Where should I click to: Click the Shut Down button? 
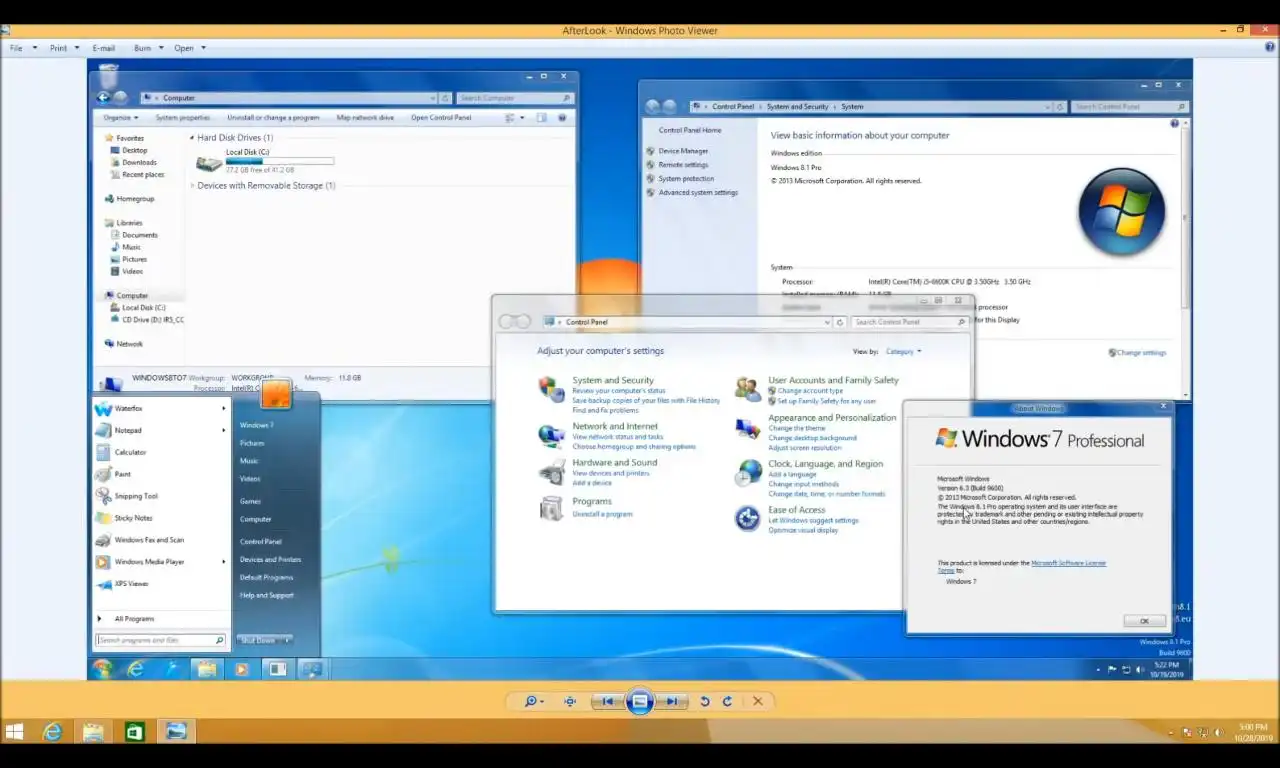260,640
